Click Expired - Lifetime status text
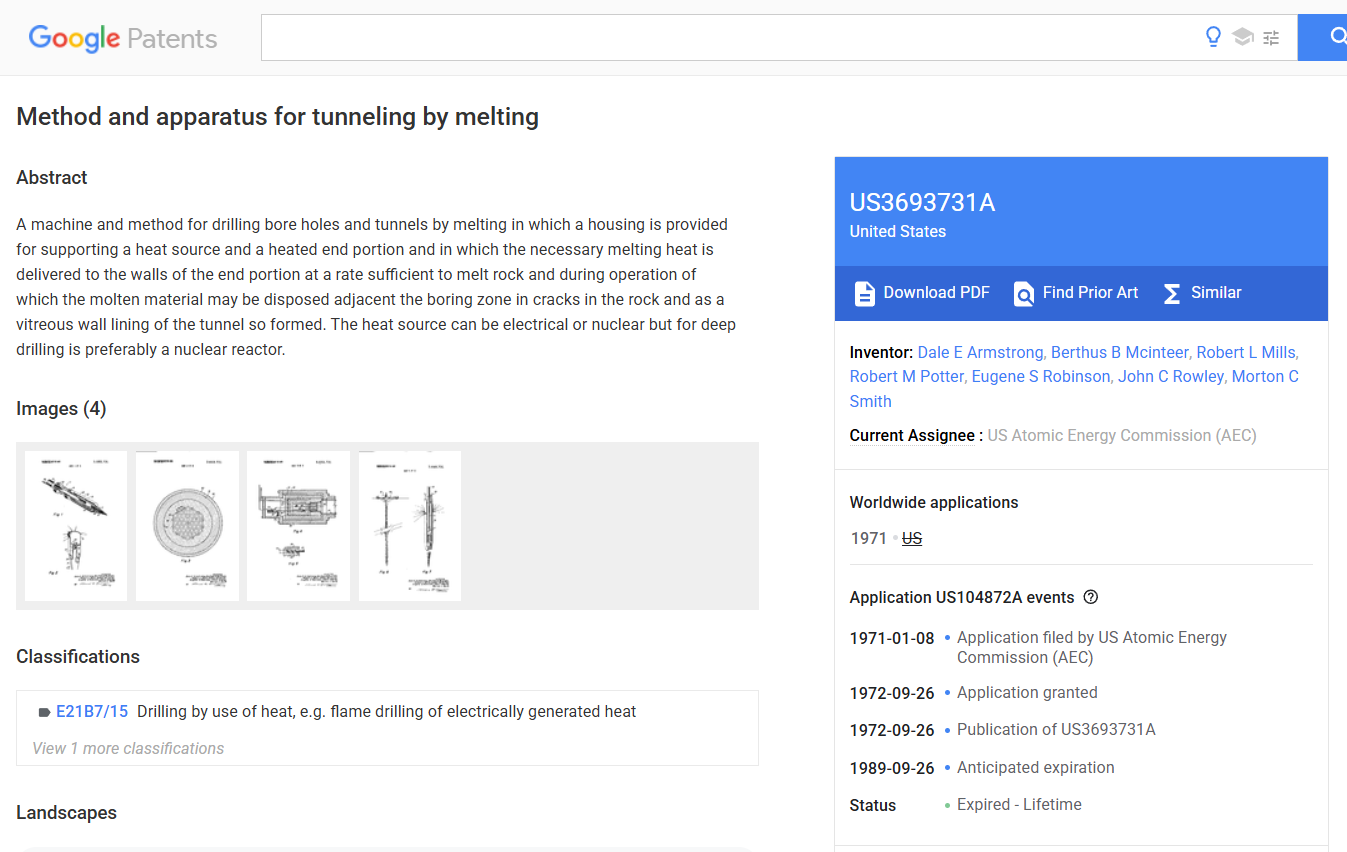 pyautogui.click(x=1019, y=804)
